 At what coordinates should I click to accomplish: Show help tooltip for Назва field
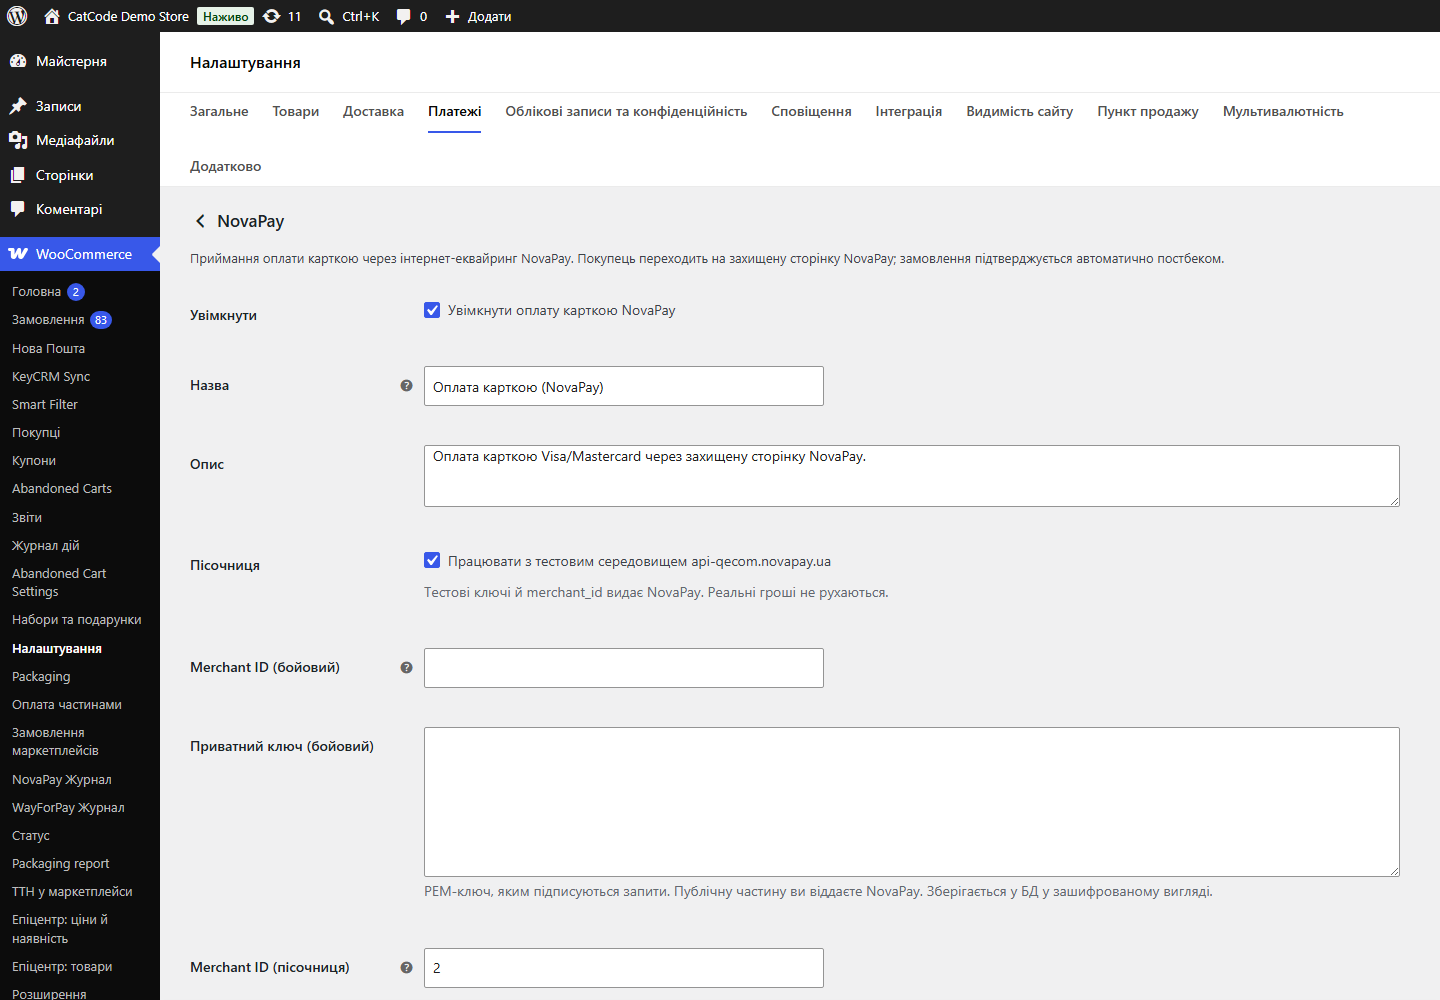click(406, 385)
